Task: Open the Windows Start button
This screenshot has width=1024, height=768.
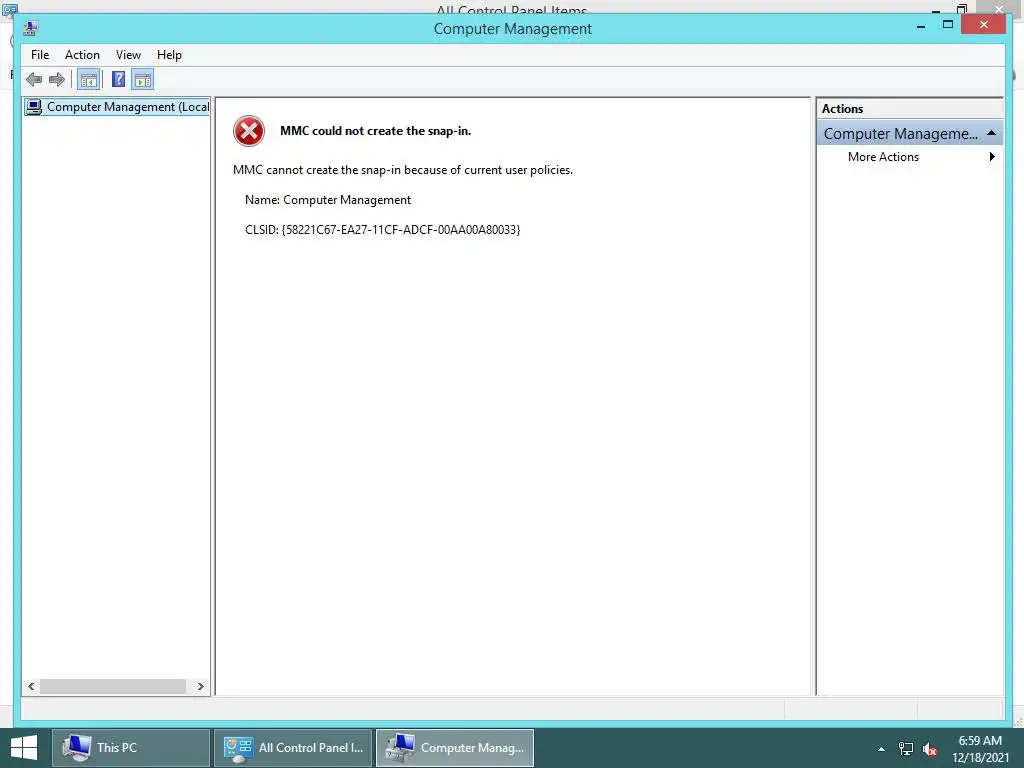Action: tap(24, 748)
